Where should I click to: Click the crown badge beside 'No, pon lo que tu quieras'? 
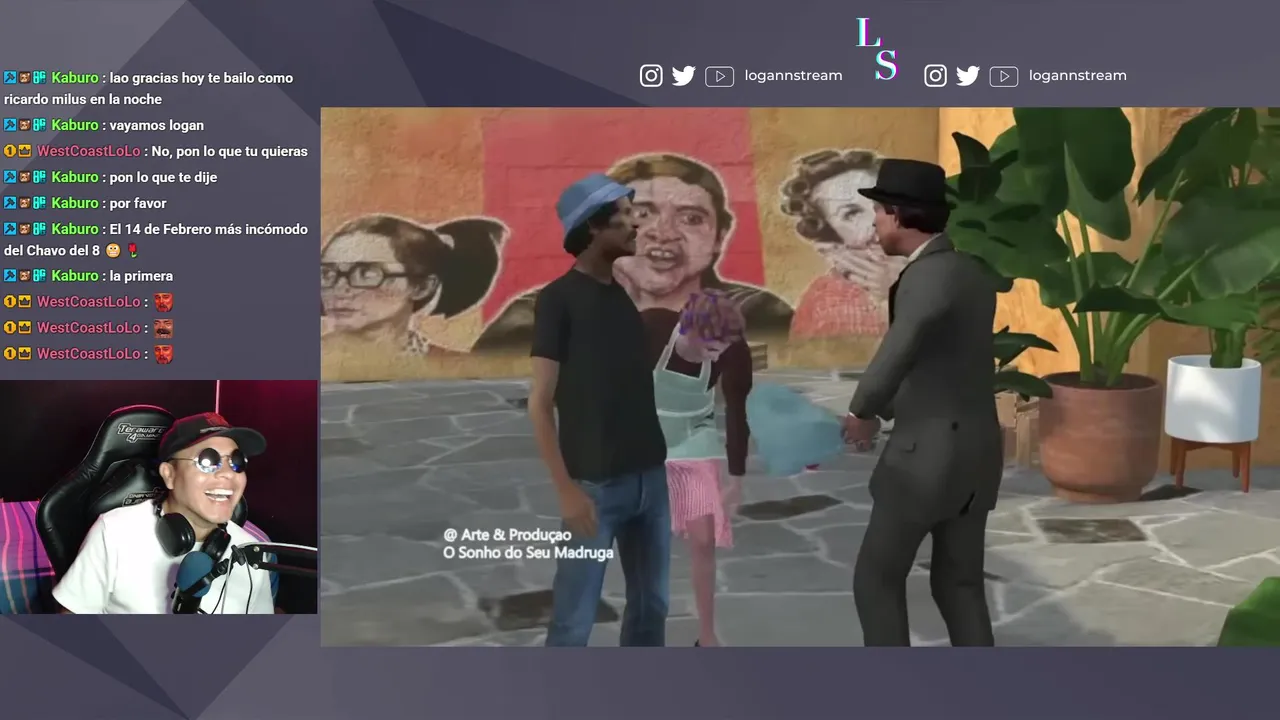click(x=25, y=152)
